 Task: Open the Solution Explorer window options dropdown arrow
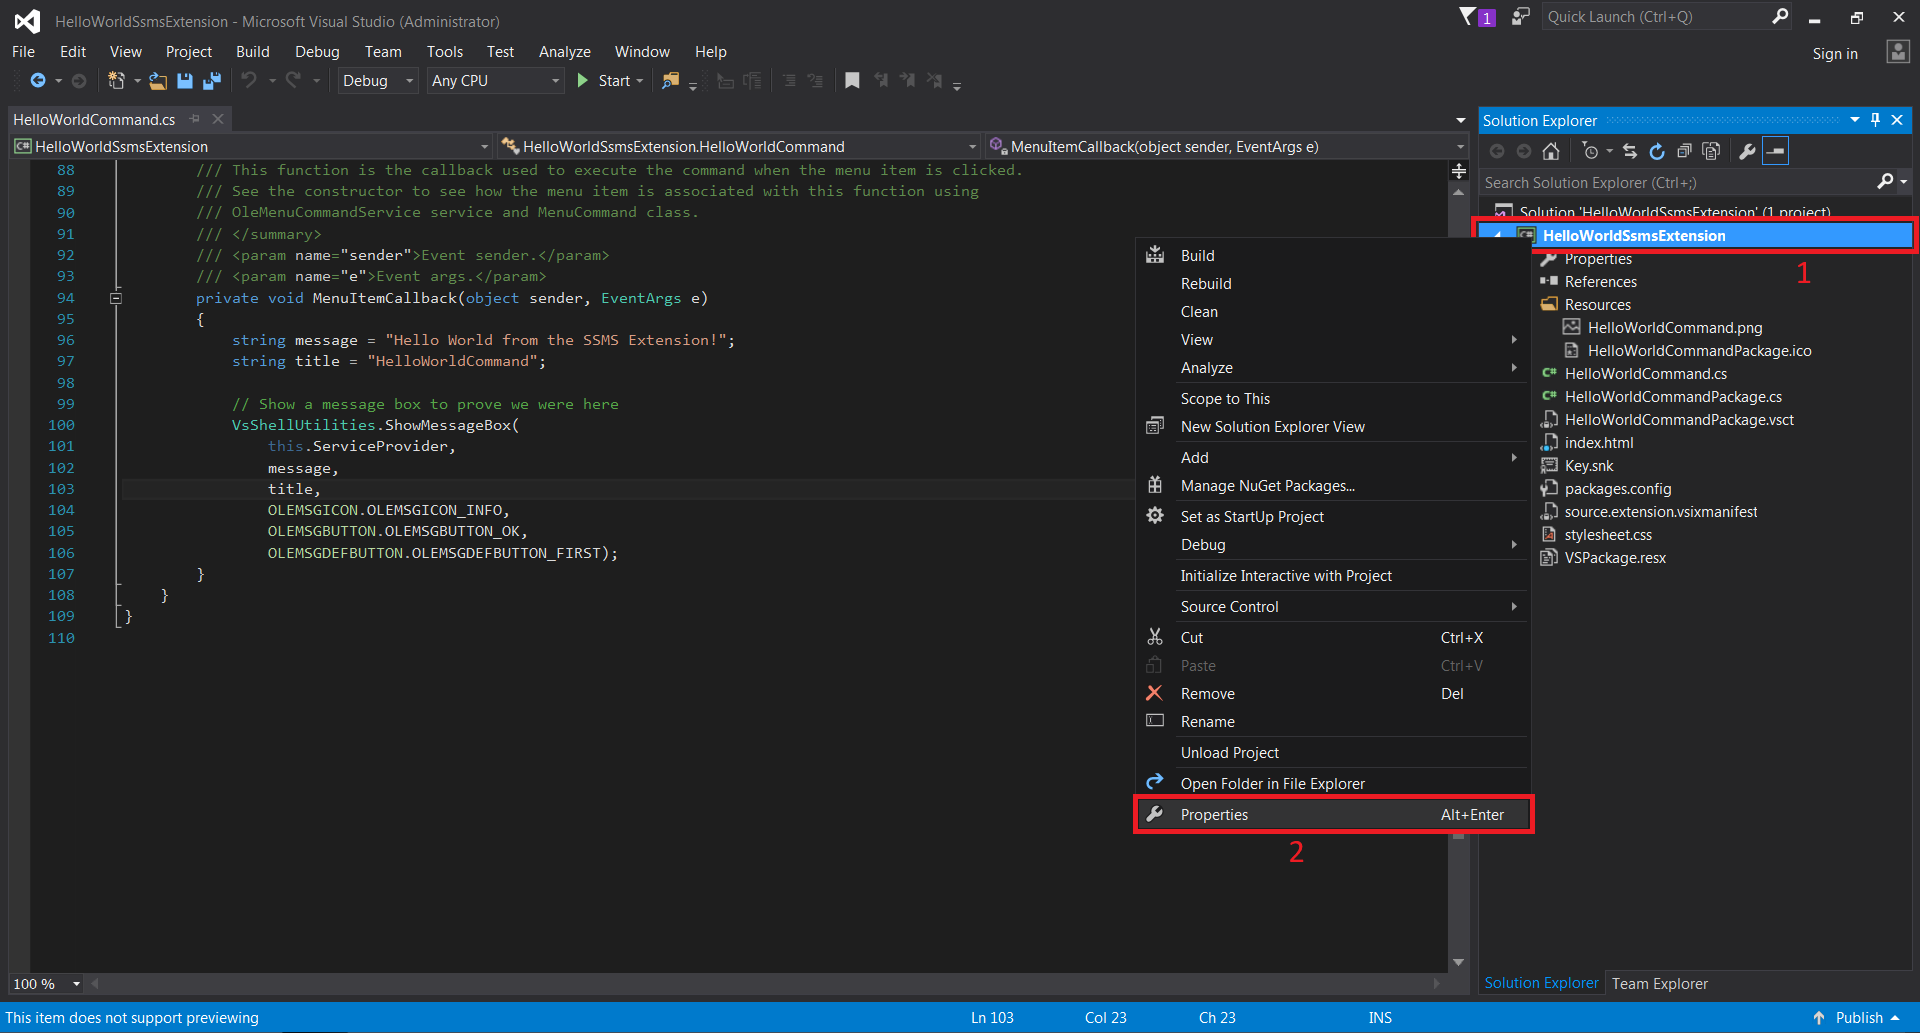click(1855, 120)
